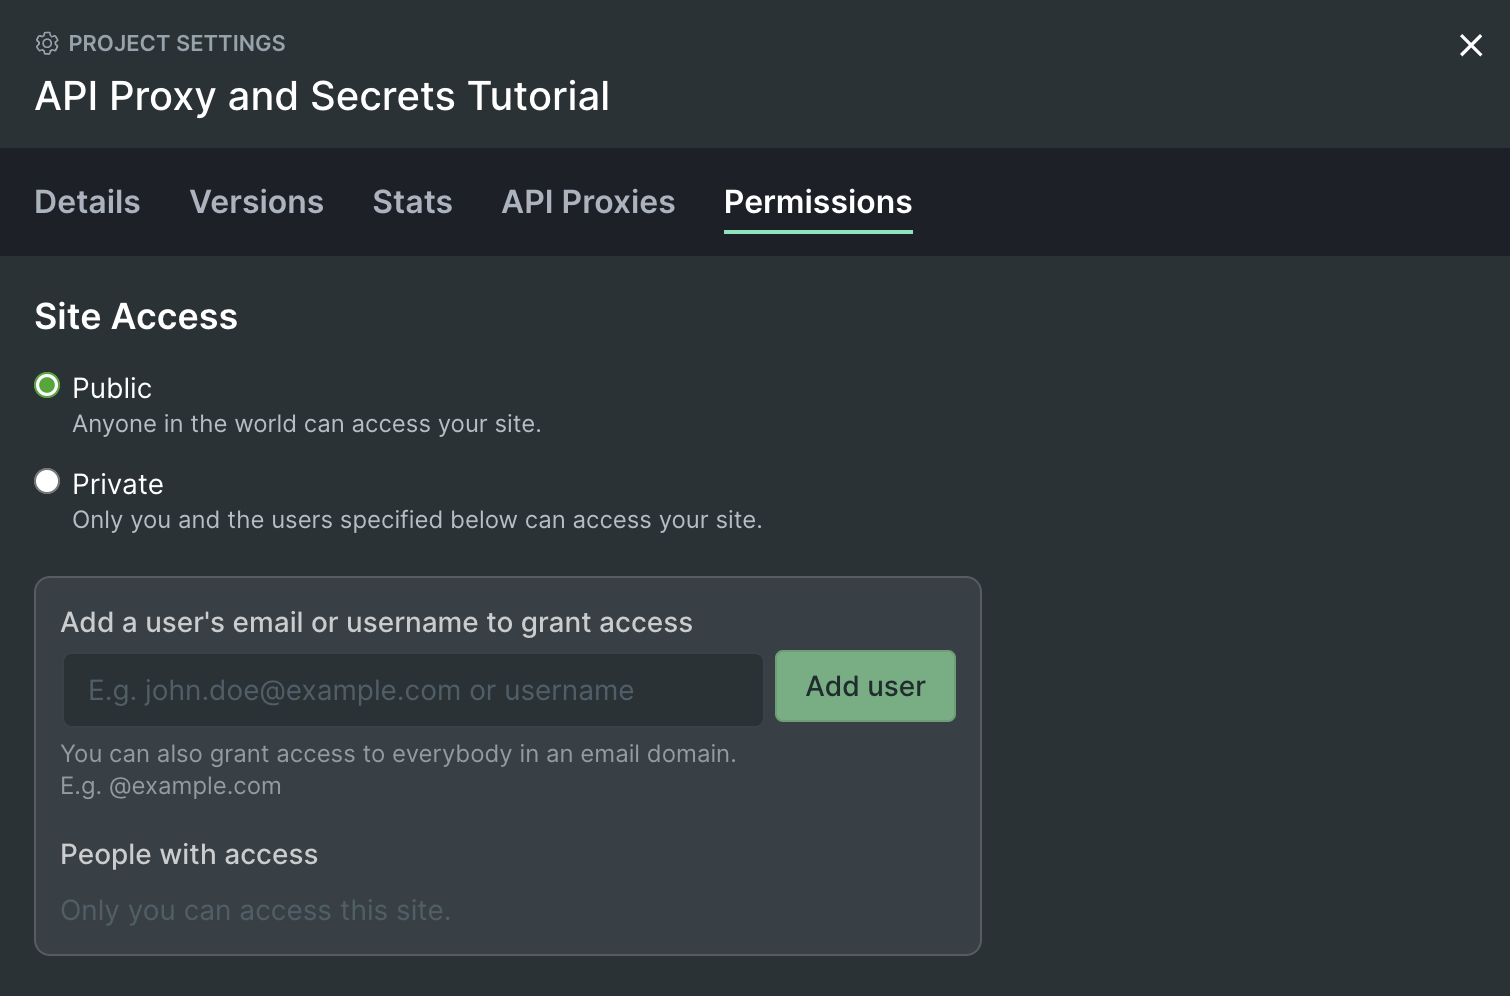Click the Project Settings gear icon
The image size is (1510, 996).
pos(47,43)
